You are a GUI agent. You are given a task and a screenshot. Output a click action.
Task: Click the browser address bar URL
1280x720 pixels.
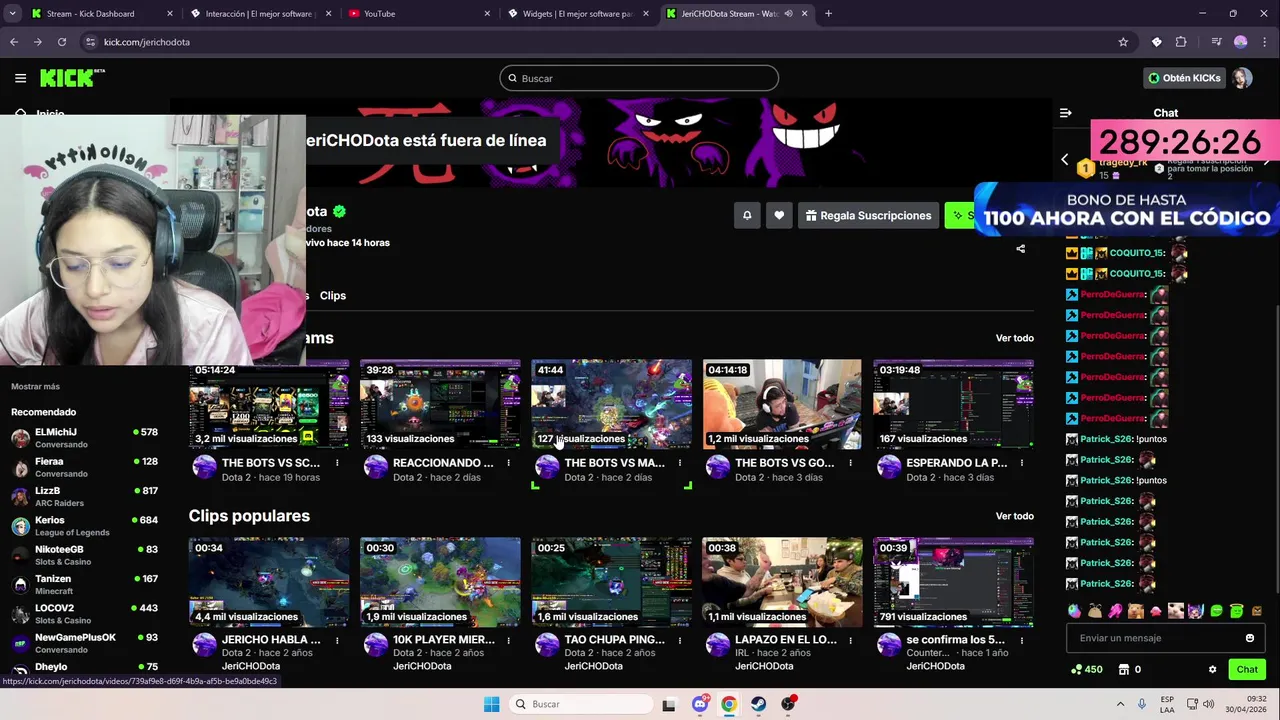pyautogui.click(x=147, y=42)
